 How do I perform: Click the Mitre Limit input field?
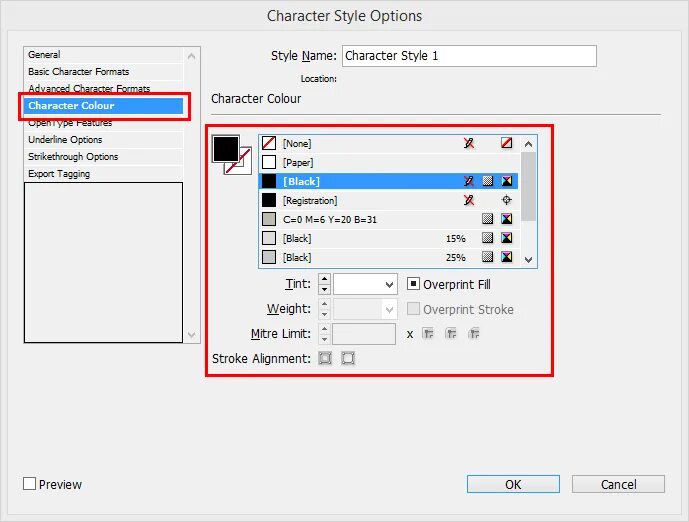pyautogui.click(x=364, y=334)
